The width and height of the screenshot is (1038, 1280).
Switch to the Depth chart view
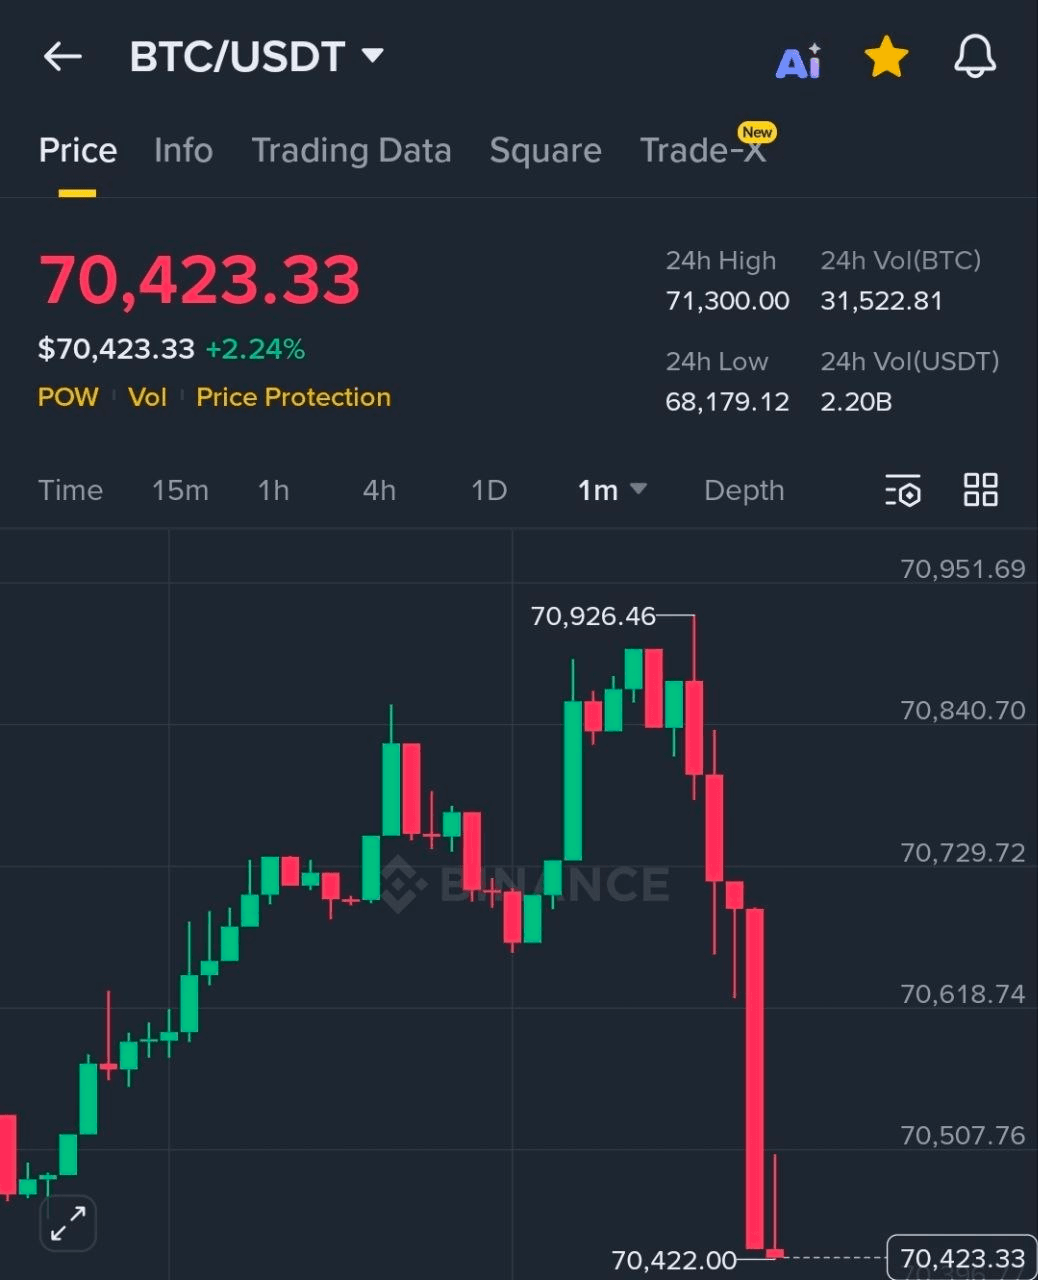click(744, 491)
